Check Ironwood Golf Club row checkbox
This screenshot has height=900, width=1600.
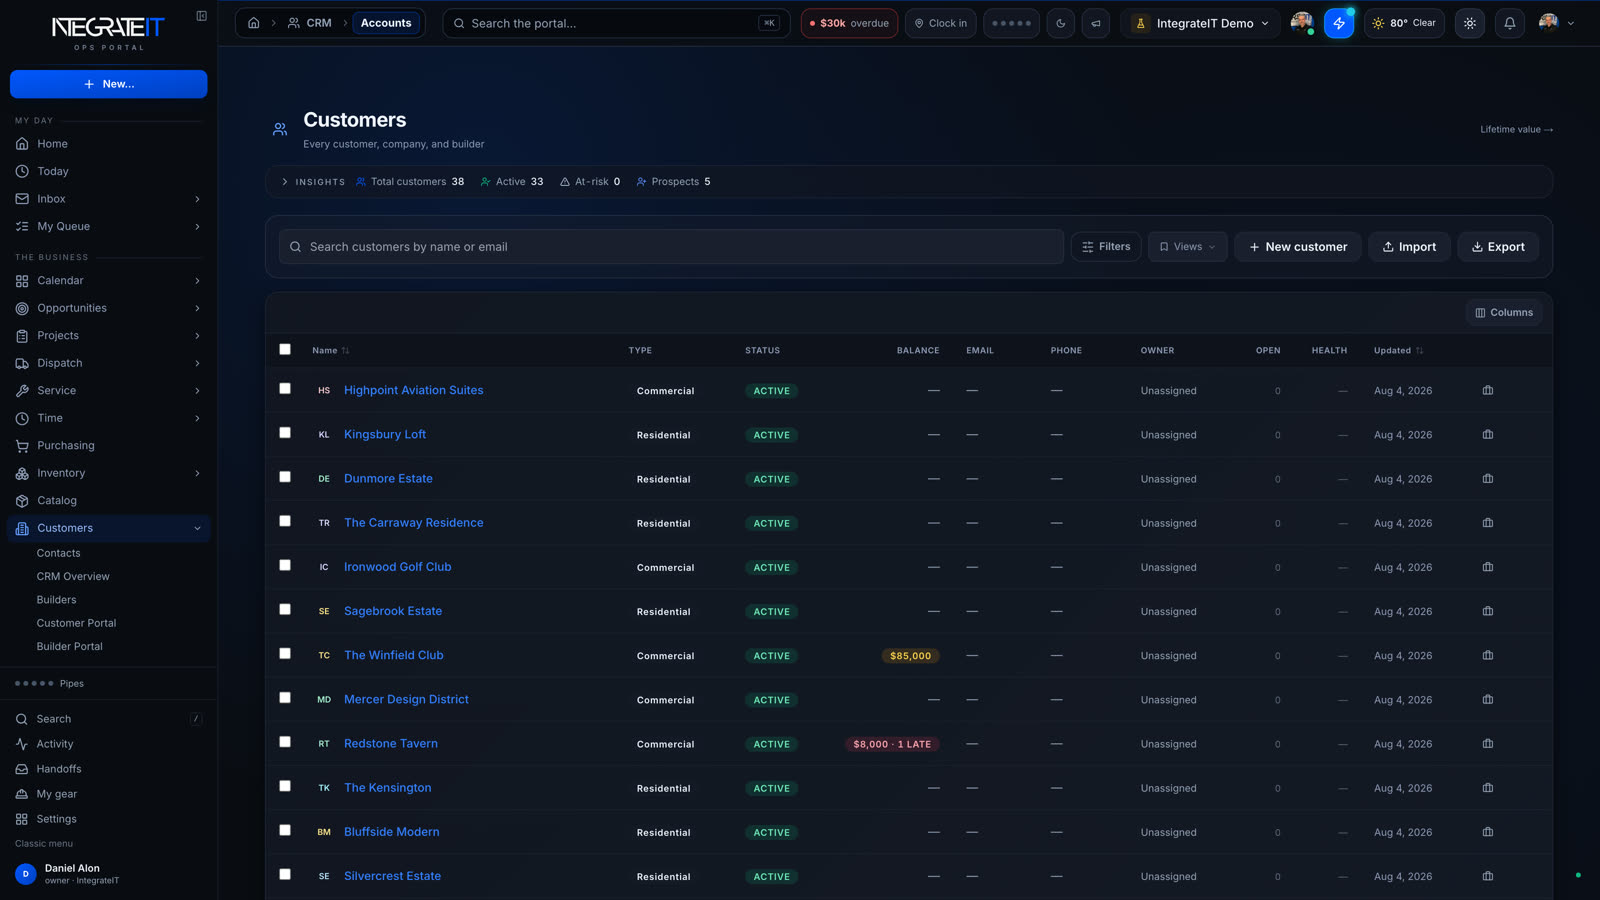(285, 564)
